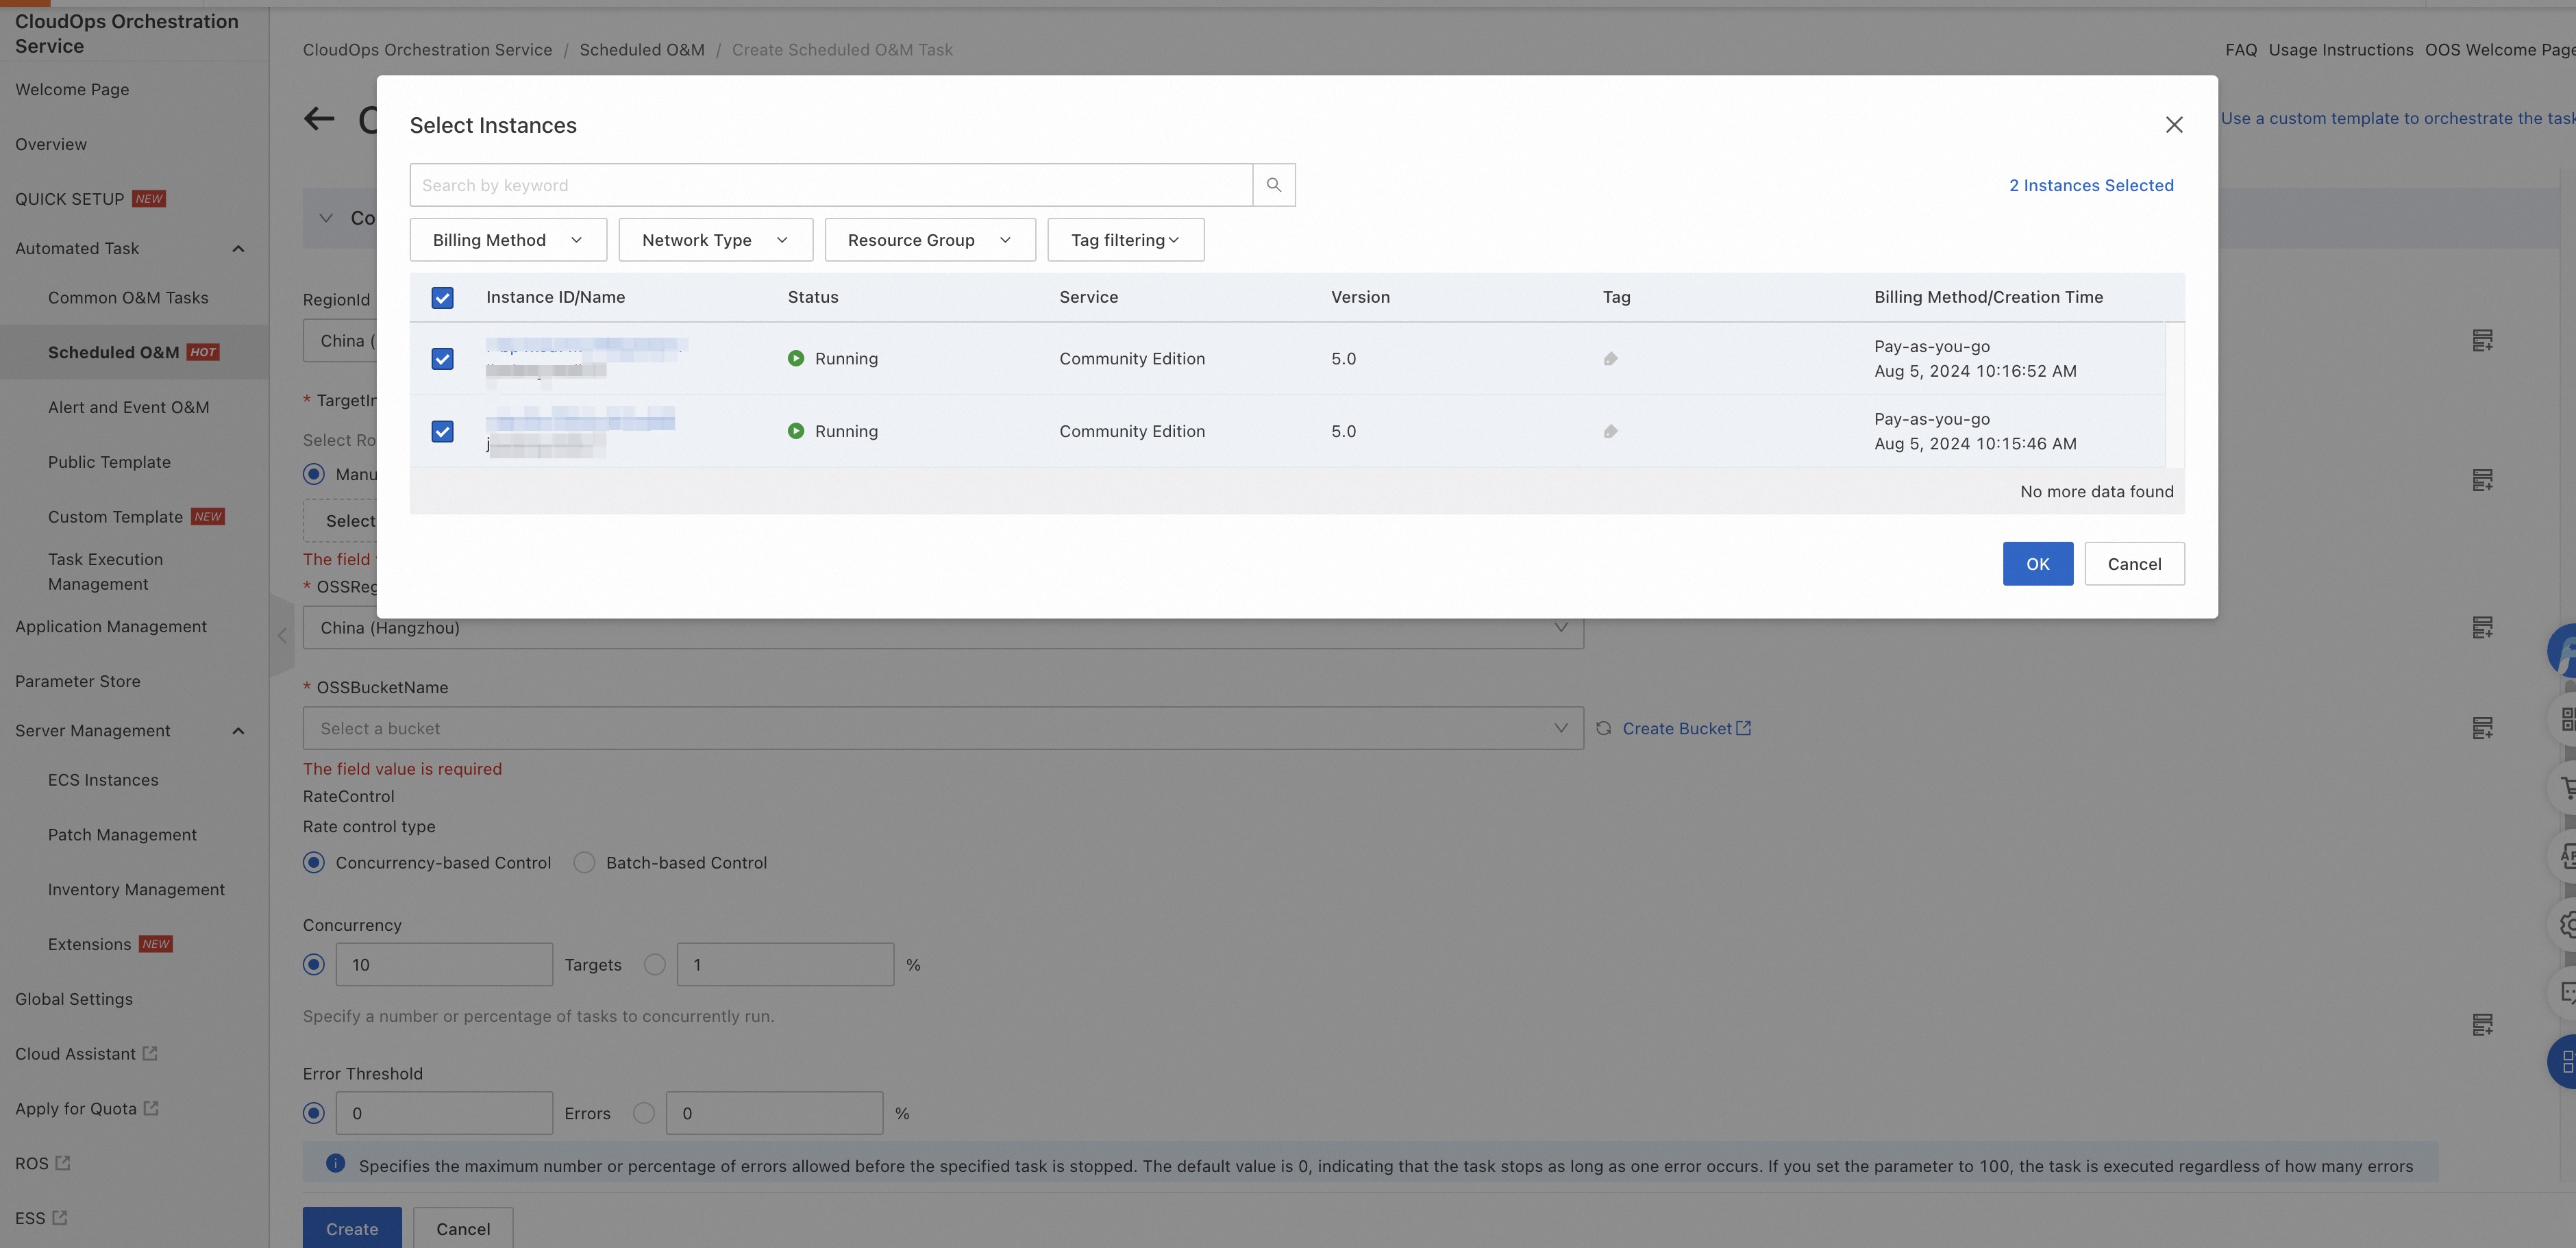This screenshot has height=1248, width=2576.
Task: Click OK to confirm selected instances
Action: 2037,564
